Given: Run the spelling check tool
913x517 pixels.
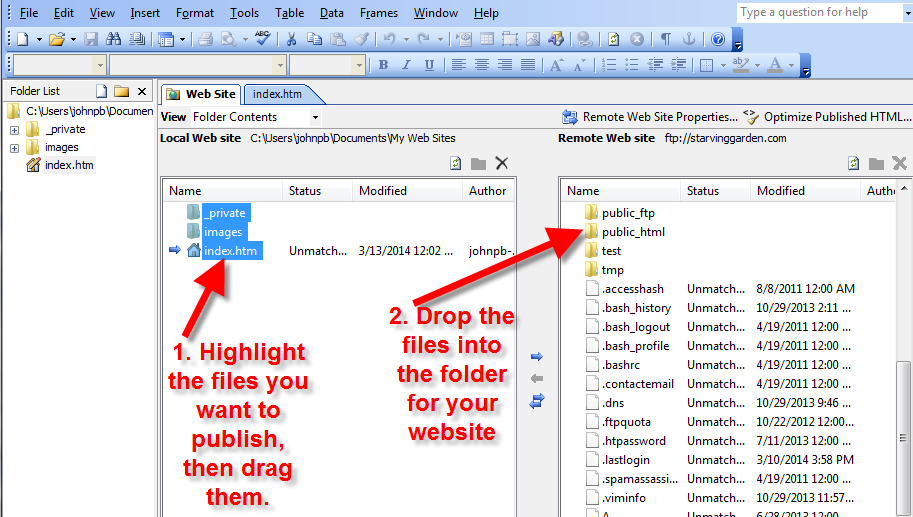Looking at the screenshot, I should [x=261, y=40].
